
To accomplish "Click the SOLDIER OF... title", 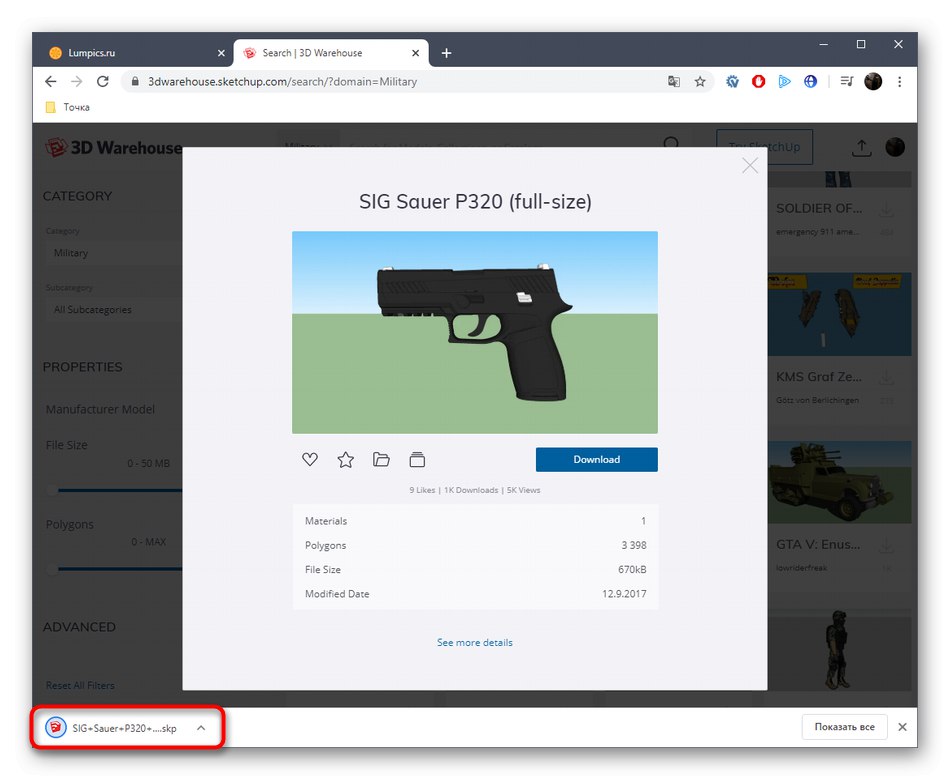I will pos(819,208).
